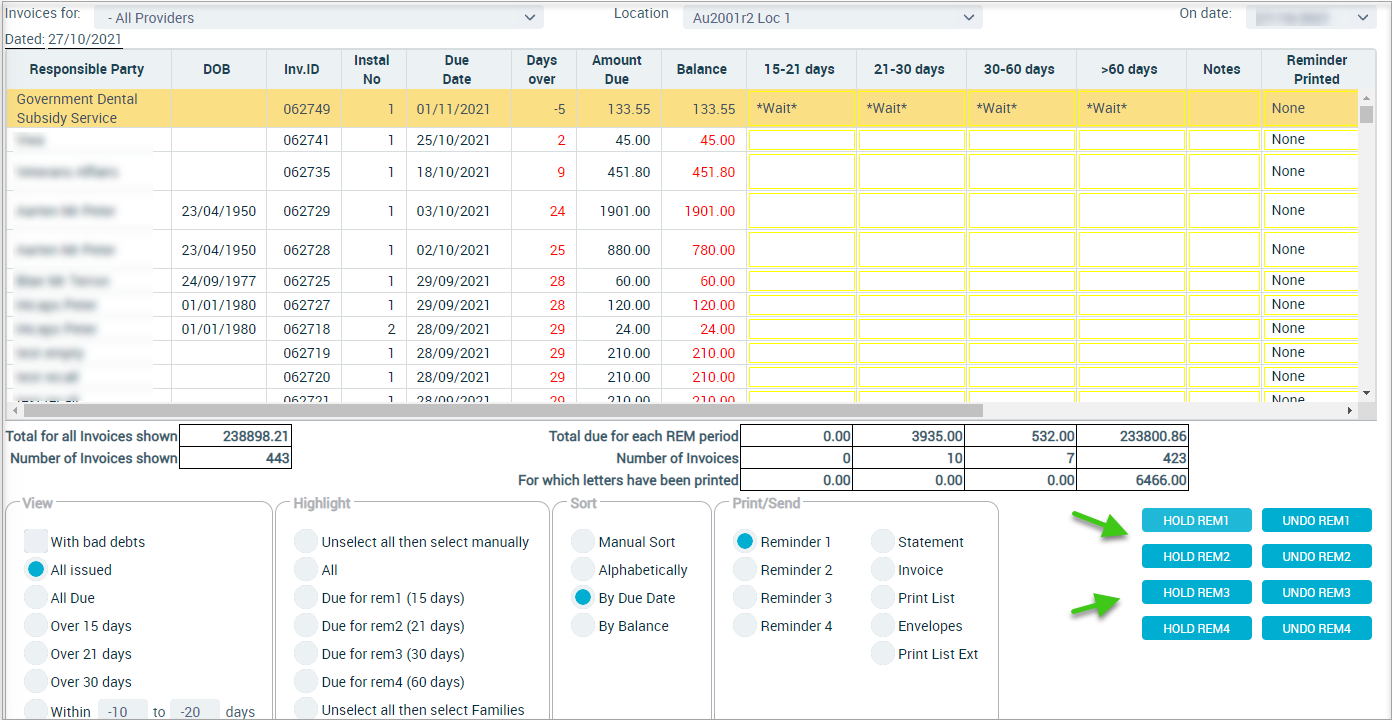Click >60 days field for invoice 062728
The height and width of the screenshot is (720, 1392).
1131,250
